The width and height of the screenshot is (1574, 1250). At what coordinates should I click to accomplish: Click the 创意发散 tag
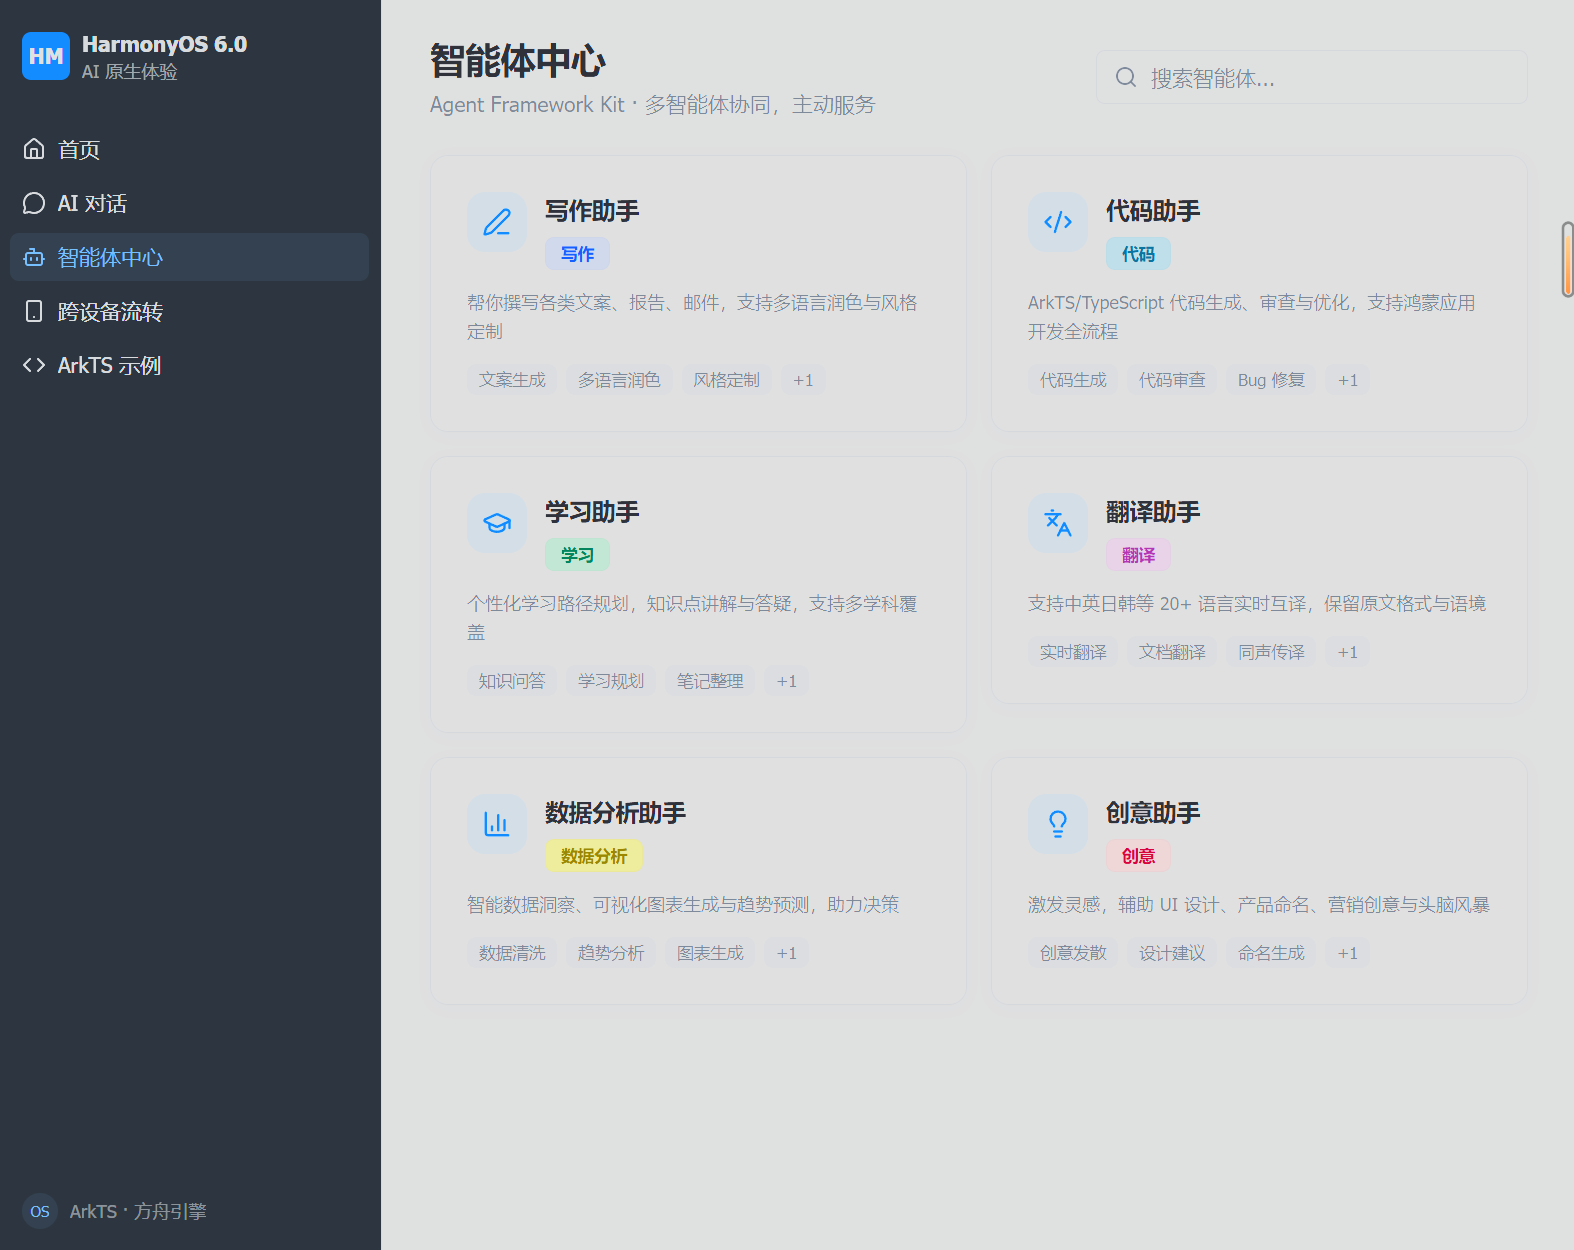point(1073,953)
